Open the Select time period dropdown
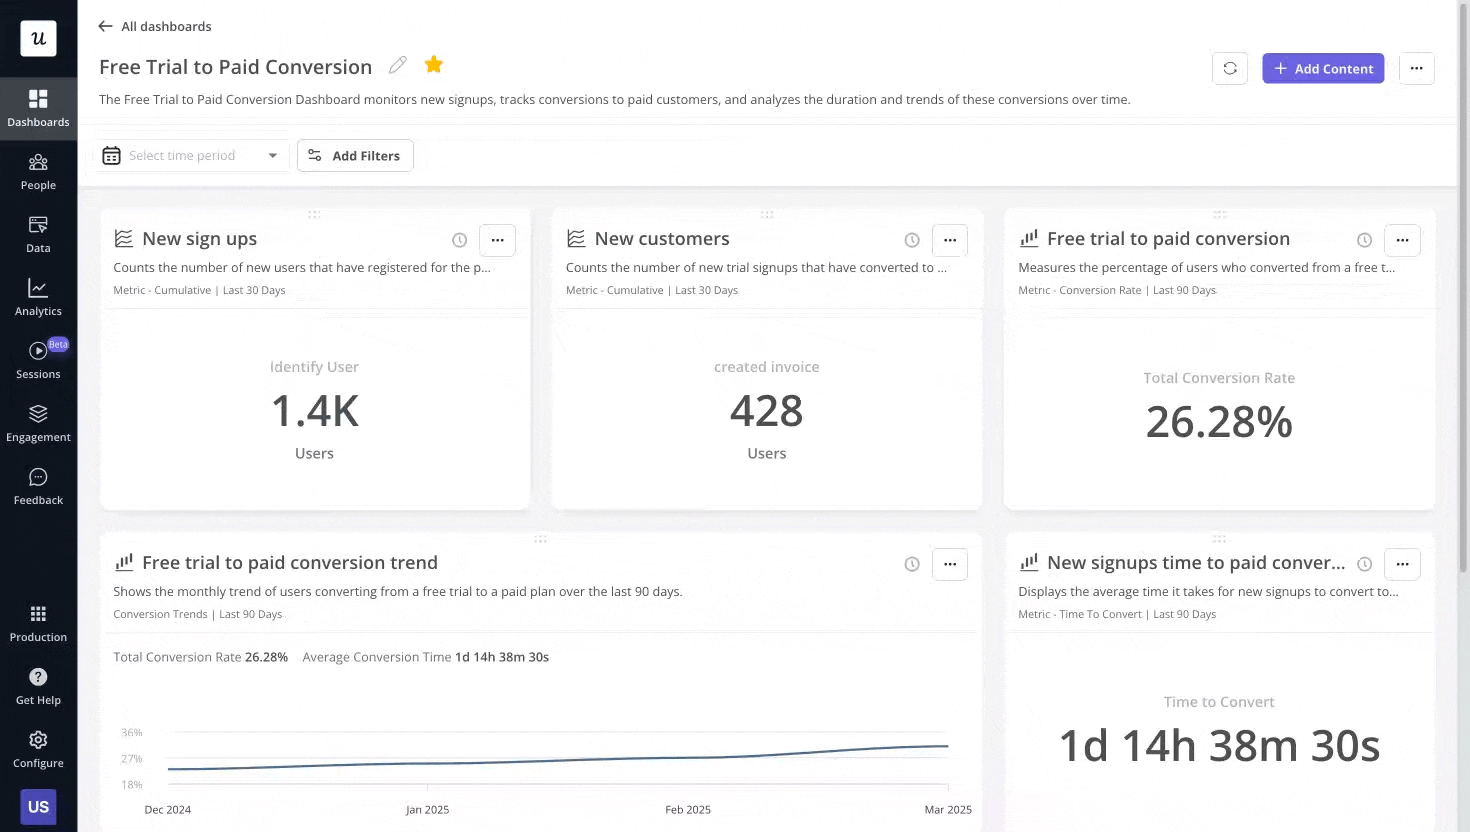1470x832 pixels. tap(190, 155)
